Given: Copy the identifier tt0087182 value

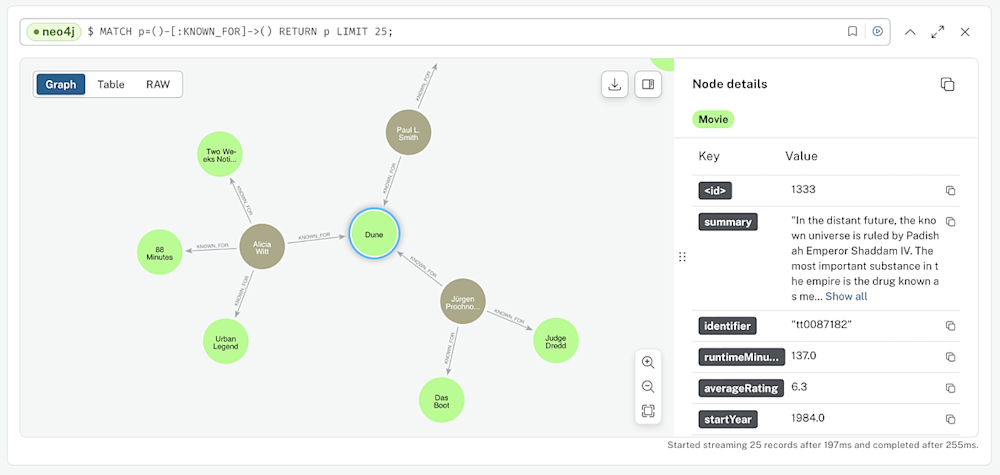Looking at the screenshot, I should [x=950, y=326].
